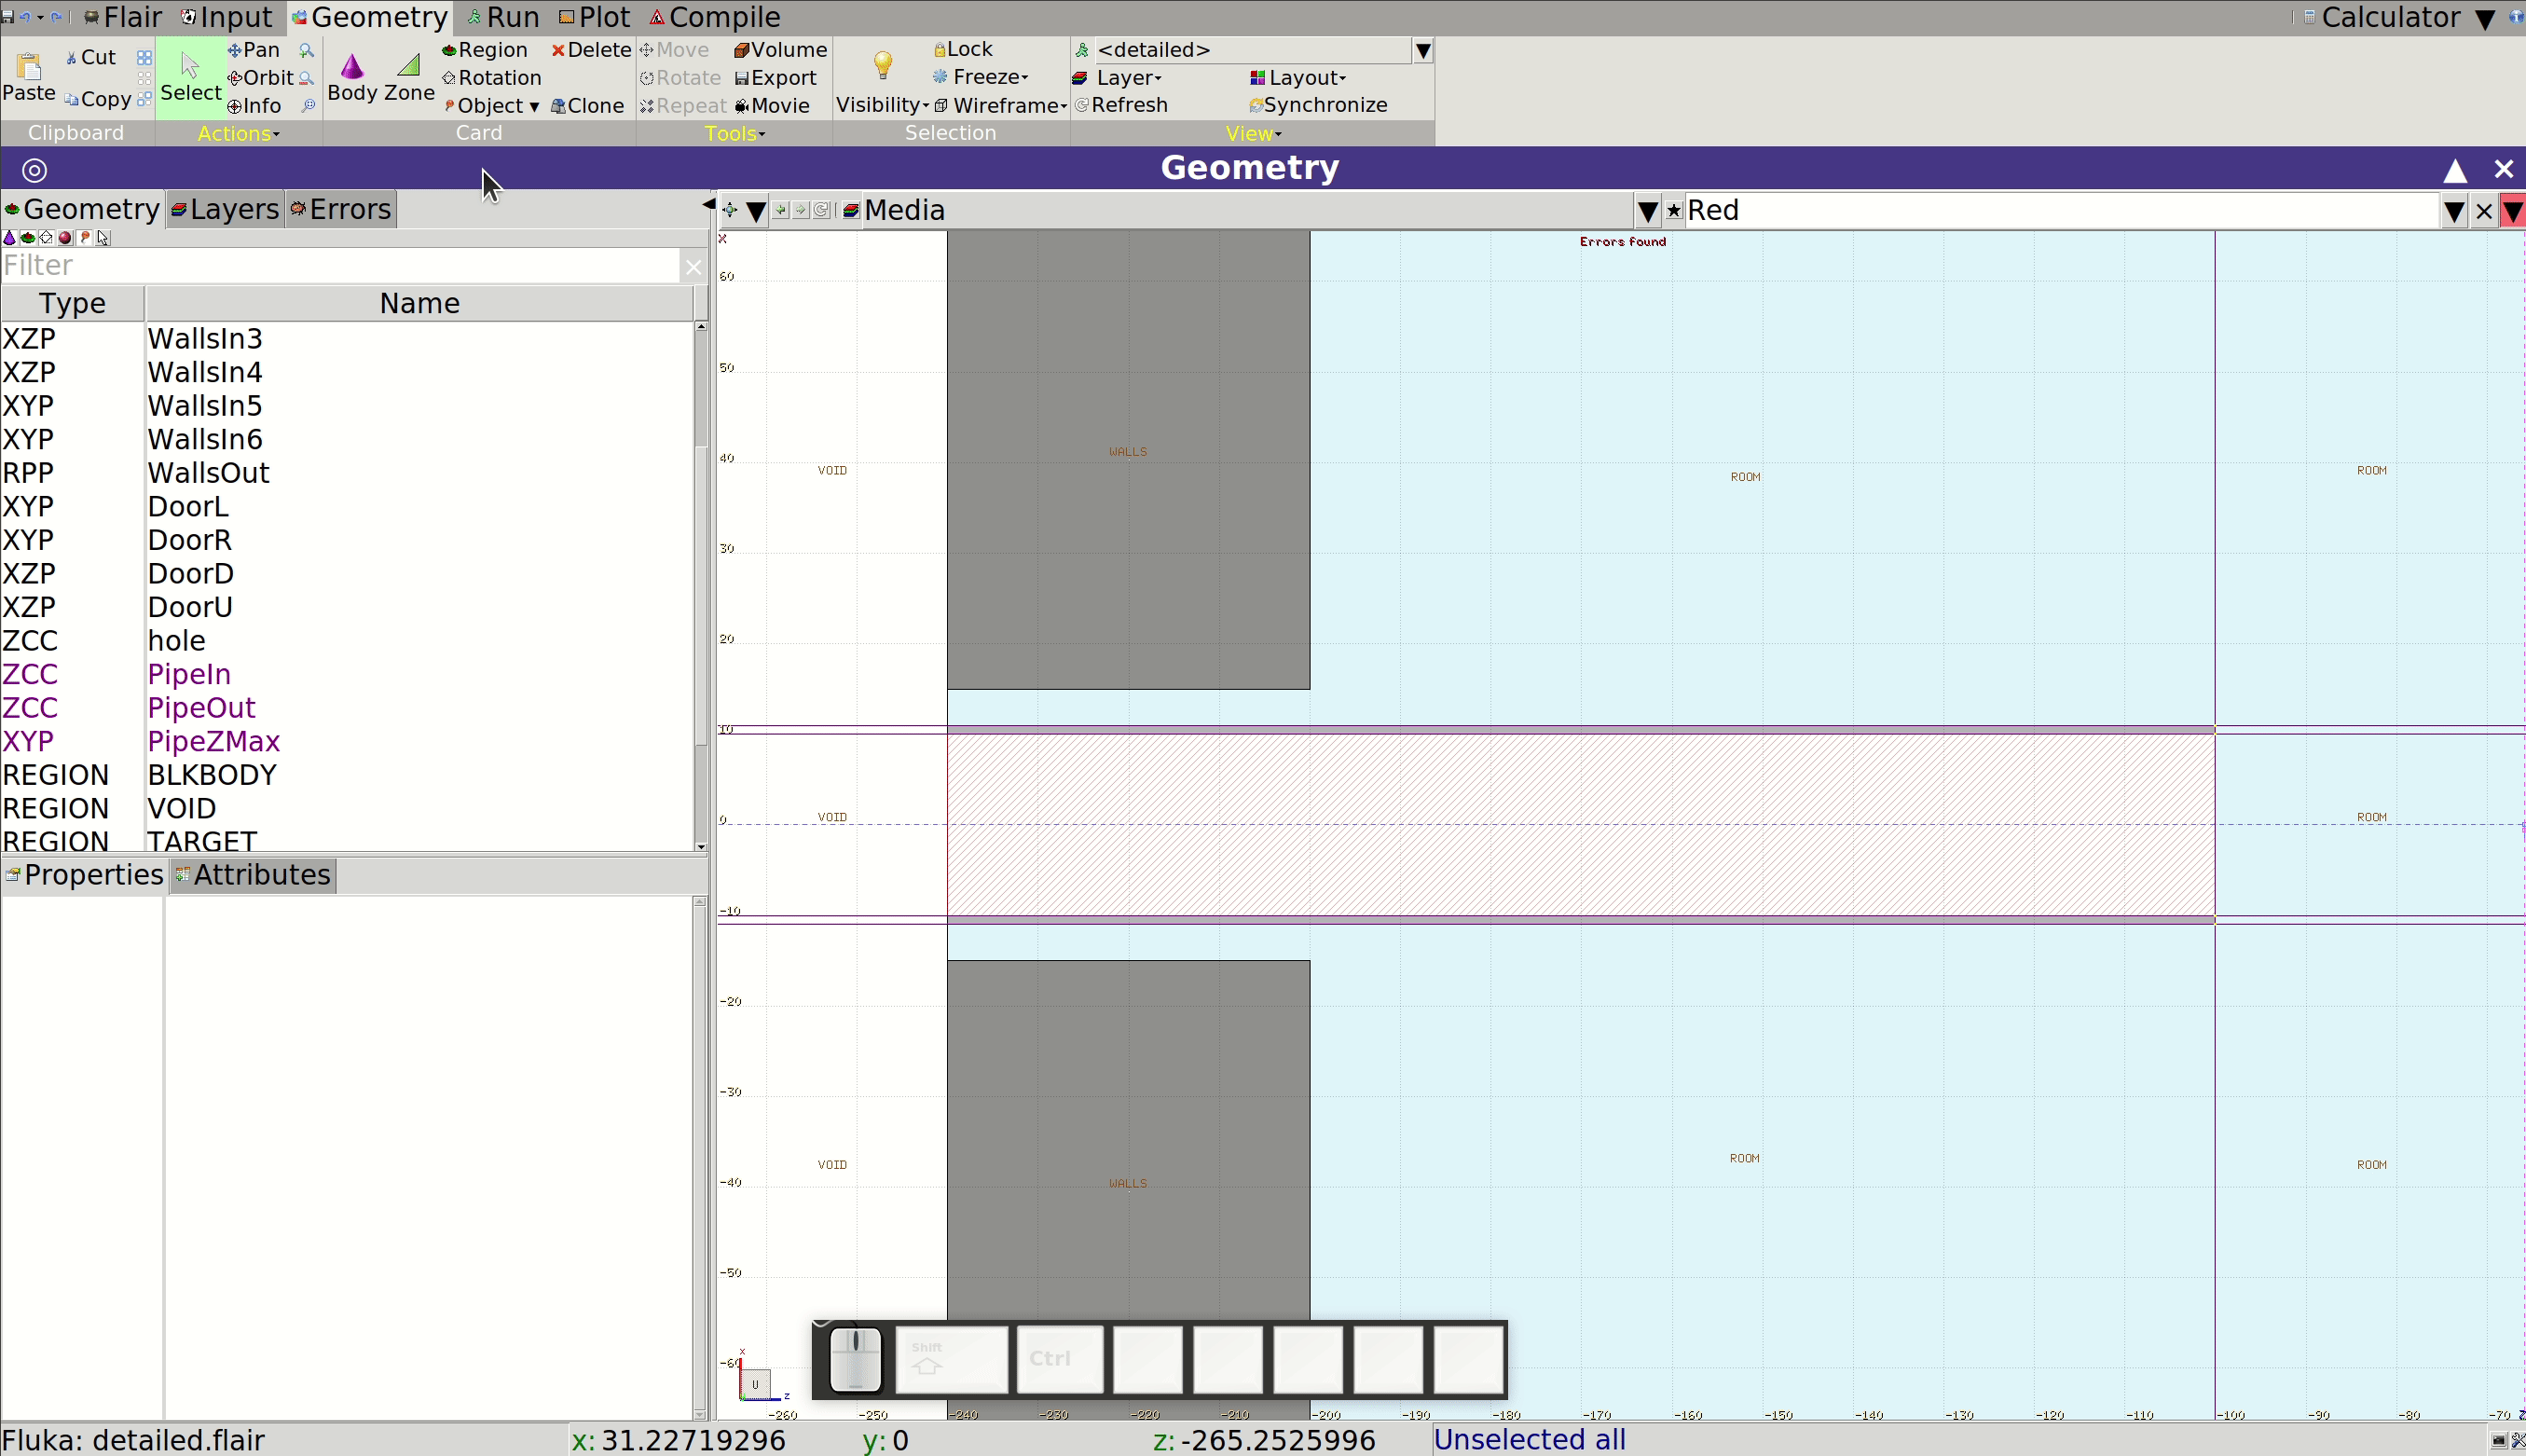Open the Properties tab
The height and width of the screenshot is (1456, 2526).
[84, 875]
